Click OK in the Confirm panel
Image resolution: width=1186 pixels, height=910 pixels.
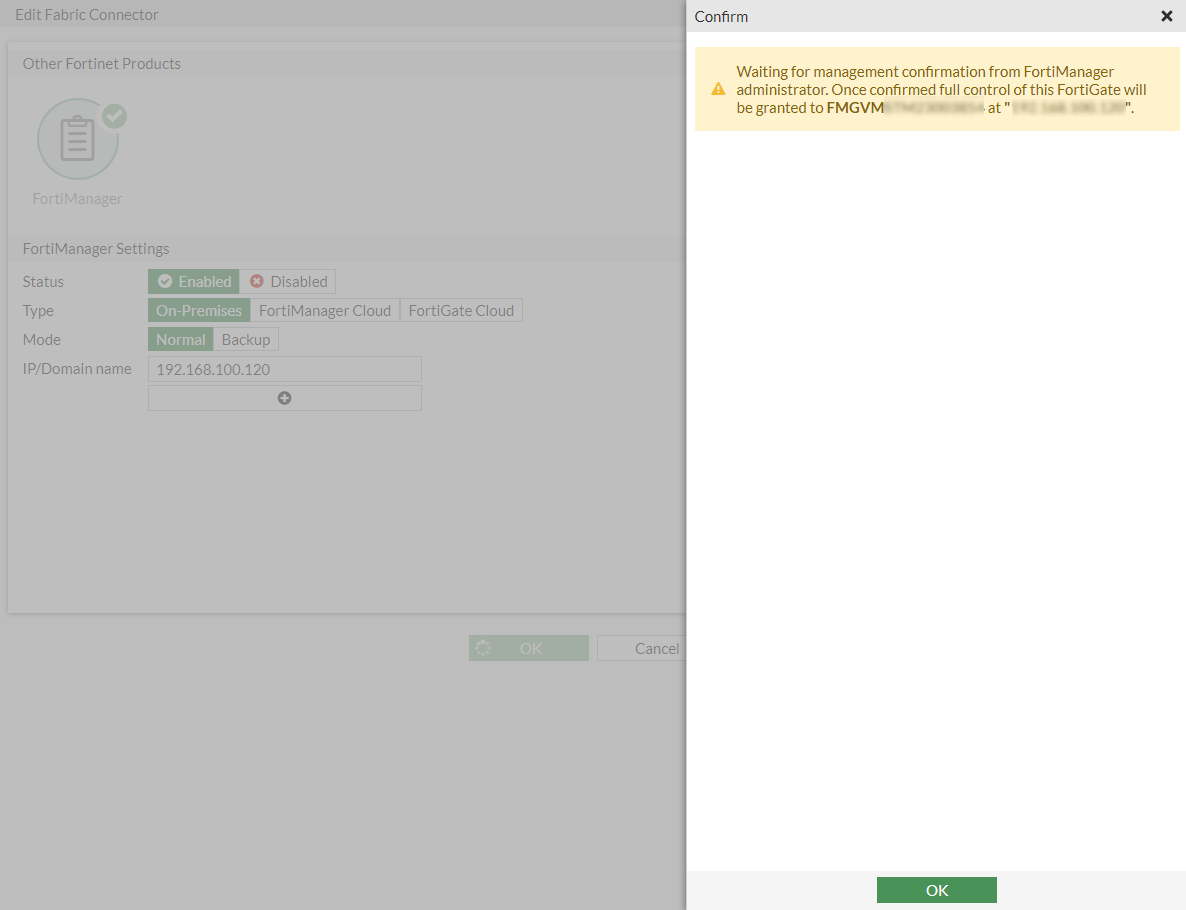point(936,890)
